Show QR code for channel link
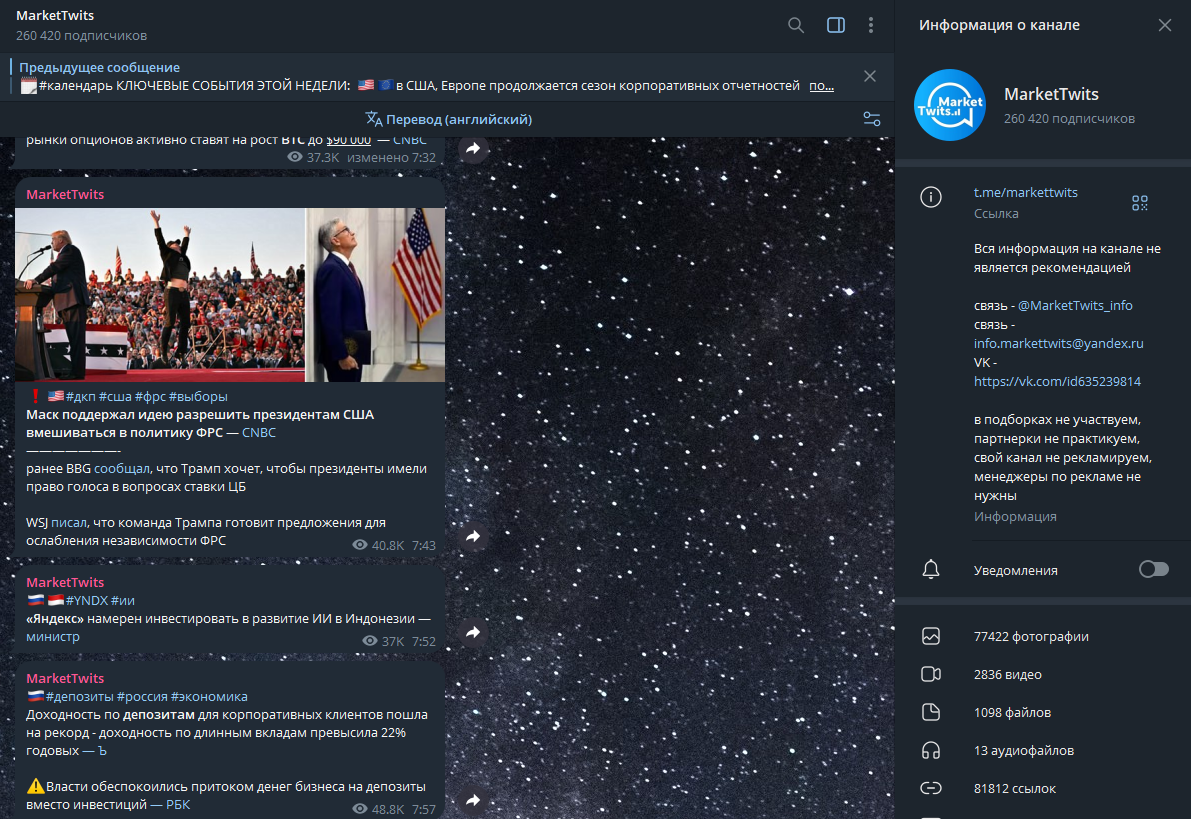Viewport: 1191px width, 819px height. click(1139, 203)
